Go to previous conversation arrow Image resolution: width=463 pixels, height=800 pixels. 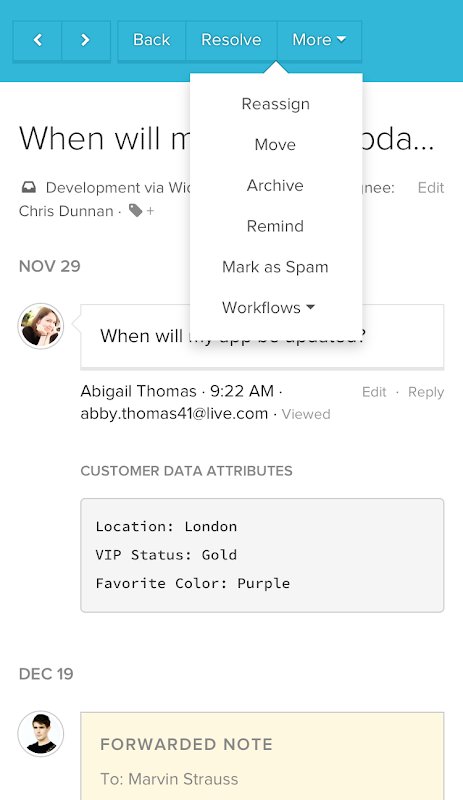tap(37, 40)
